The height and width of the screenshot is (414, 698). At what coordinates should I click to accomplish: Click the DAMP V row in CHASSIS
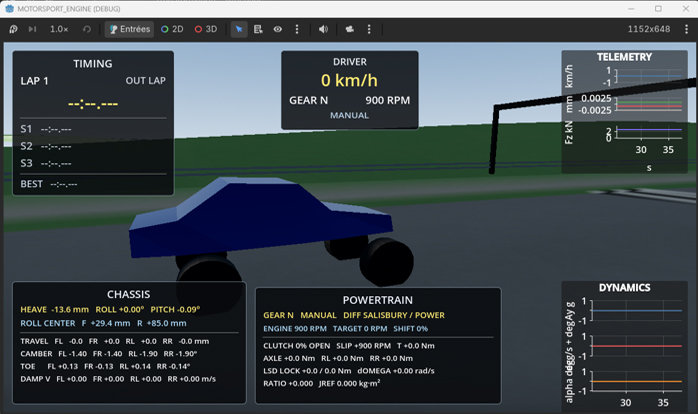(118, 379)
